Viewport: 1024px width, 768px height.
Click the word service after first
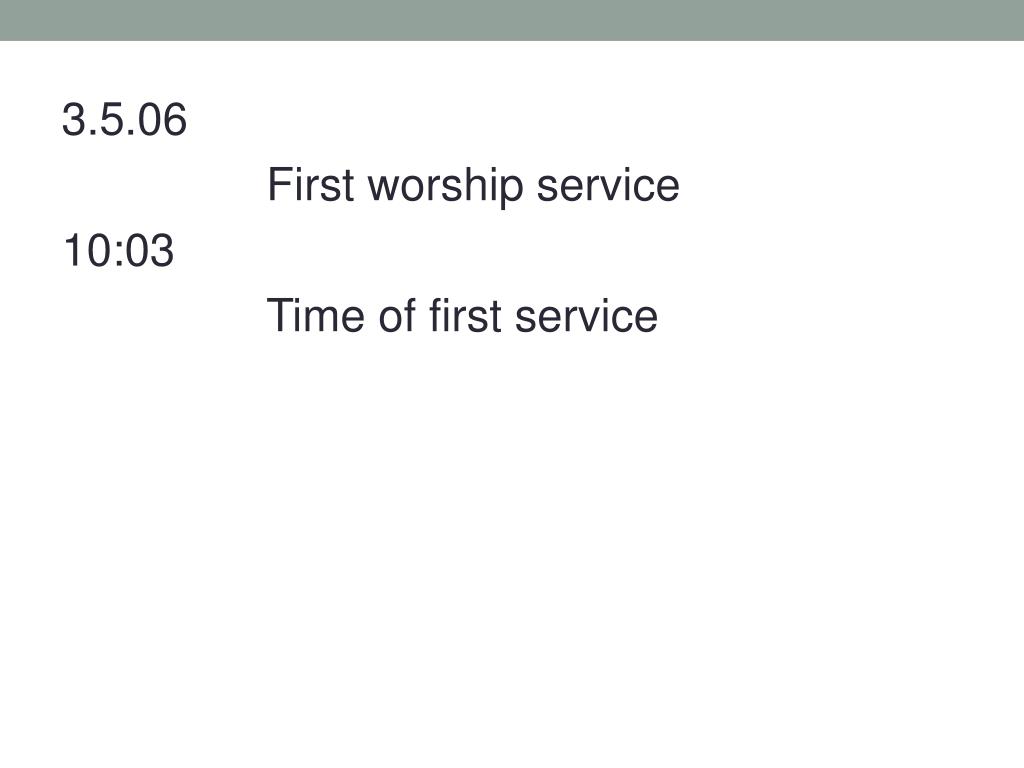(586, 316)
